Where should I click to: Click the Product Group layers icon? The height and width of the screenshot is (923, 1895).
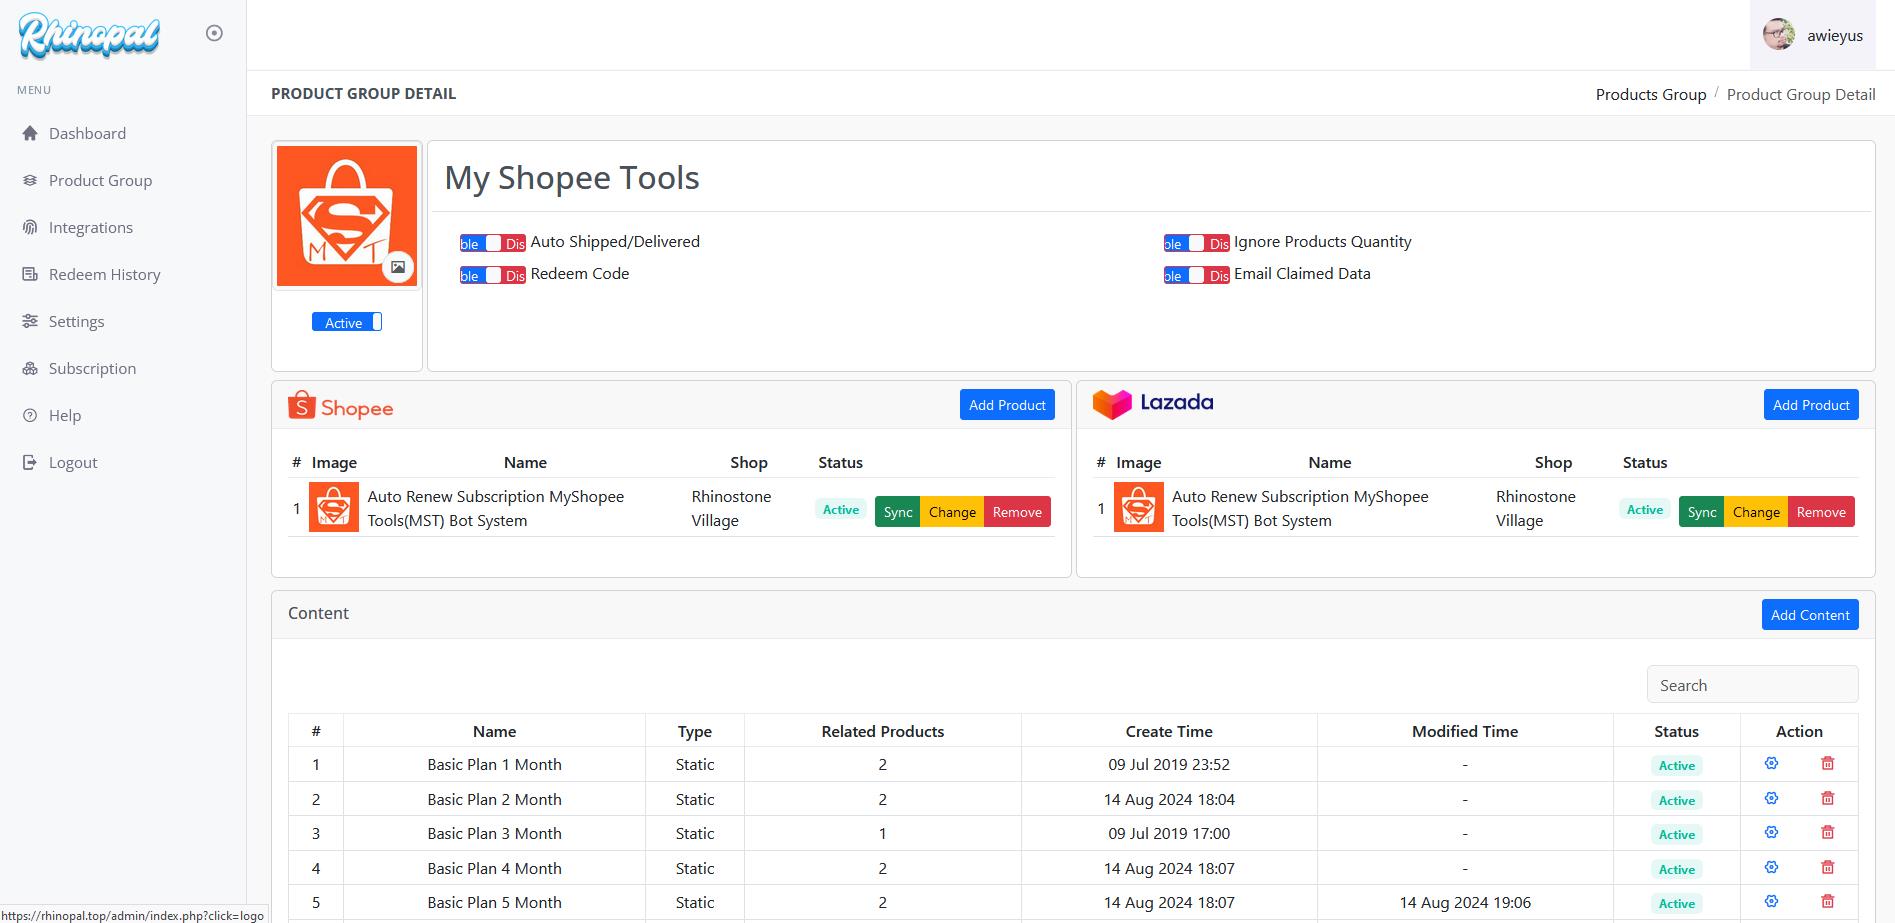30,180
